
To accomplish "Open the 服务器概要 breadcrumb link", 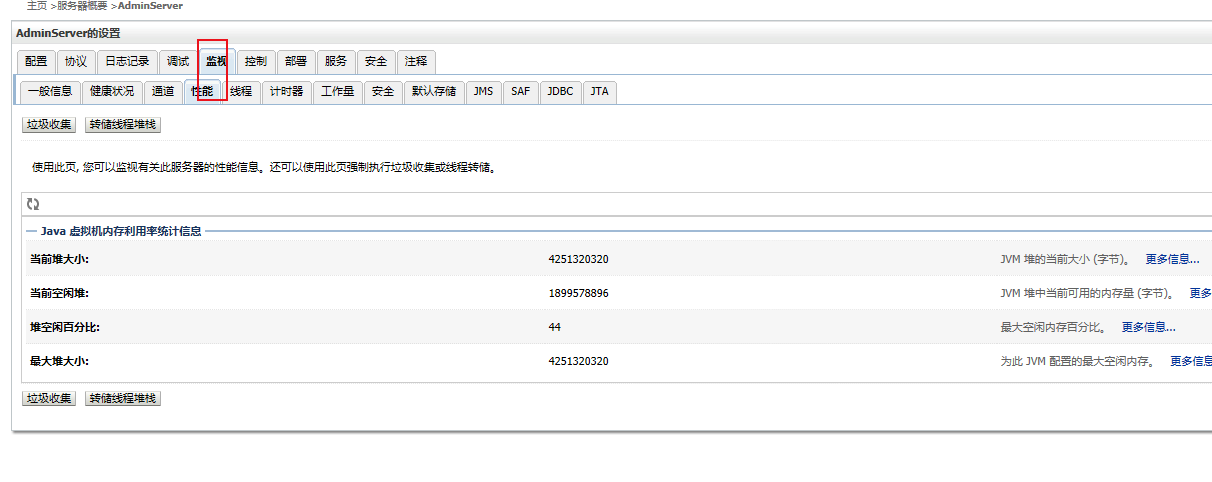I will coord(82,6).
